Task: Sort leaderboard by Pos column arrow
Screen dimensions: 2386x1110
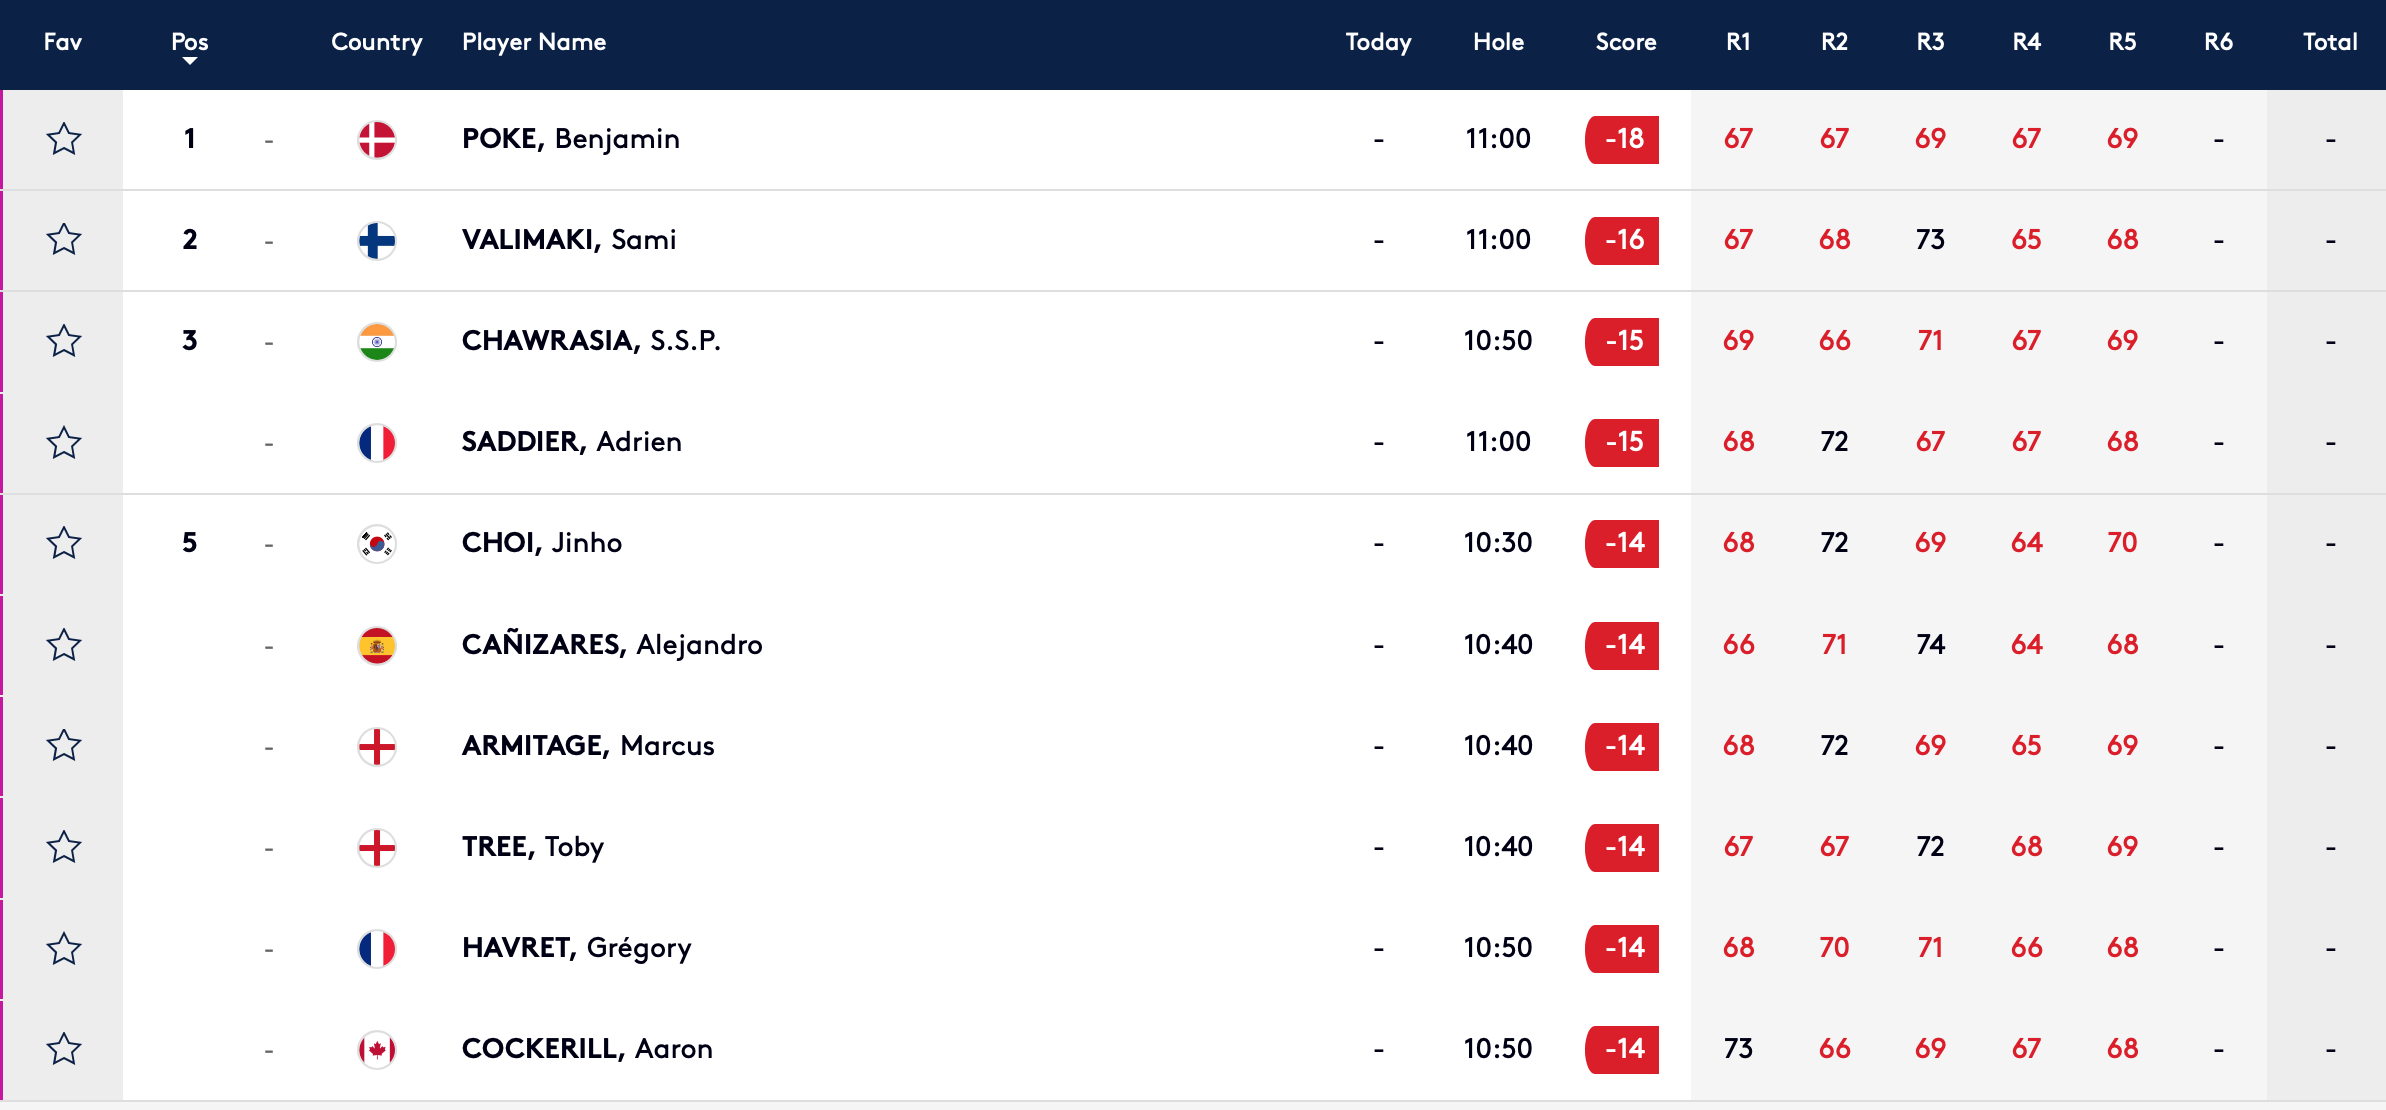Action: pyautogui.click(x=189, y=61)
